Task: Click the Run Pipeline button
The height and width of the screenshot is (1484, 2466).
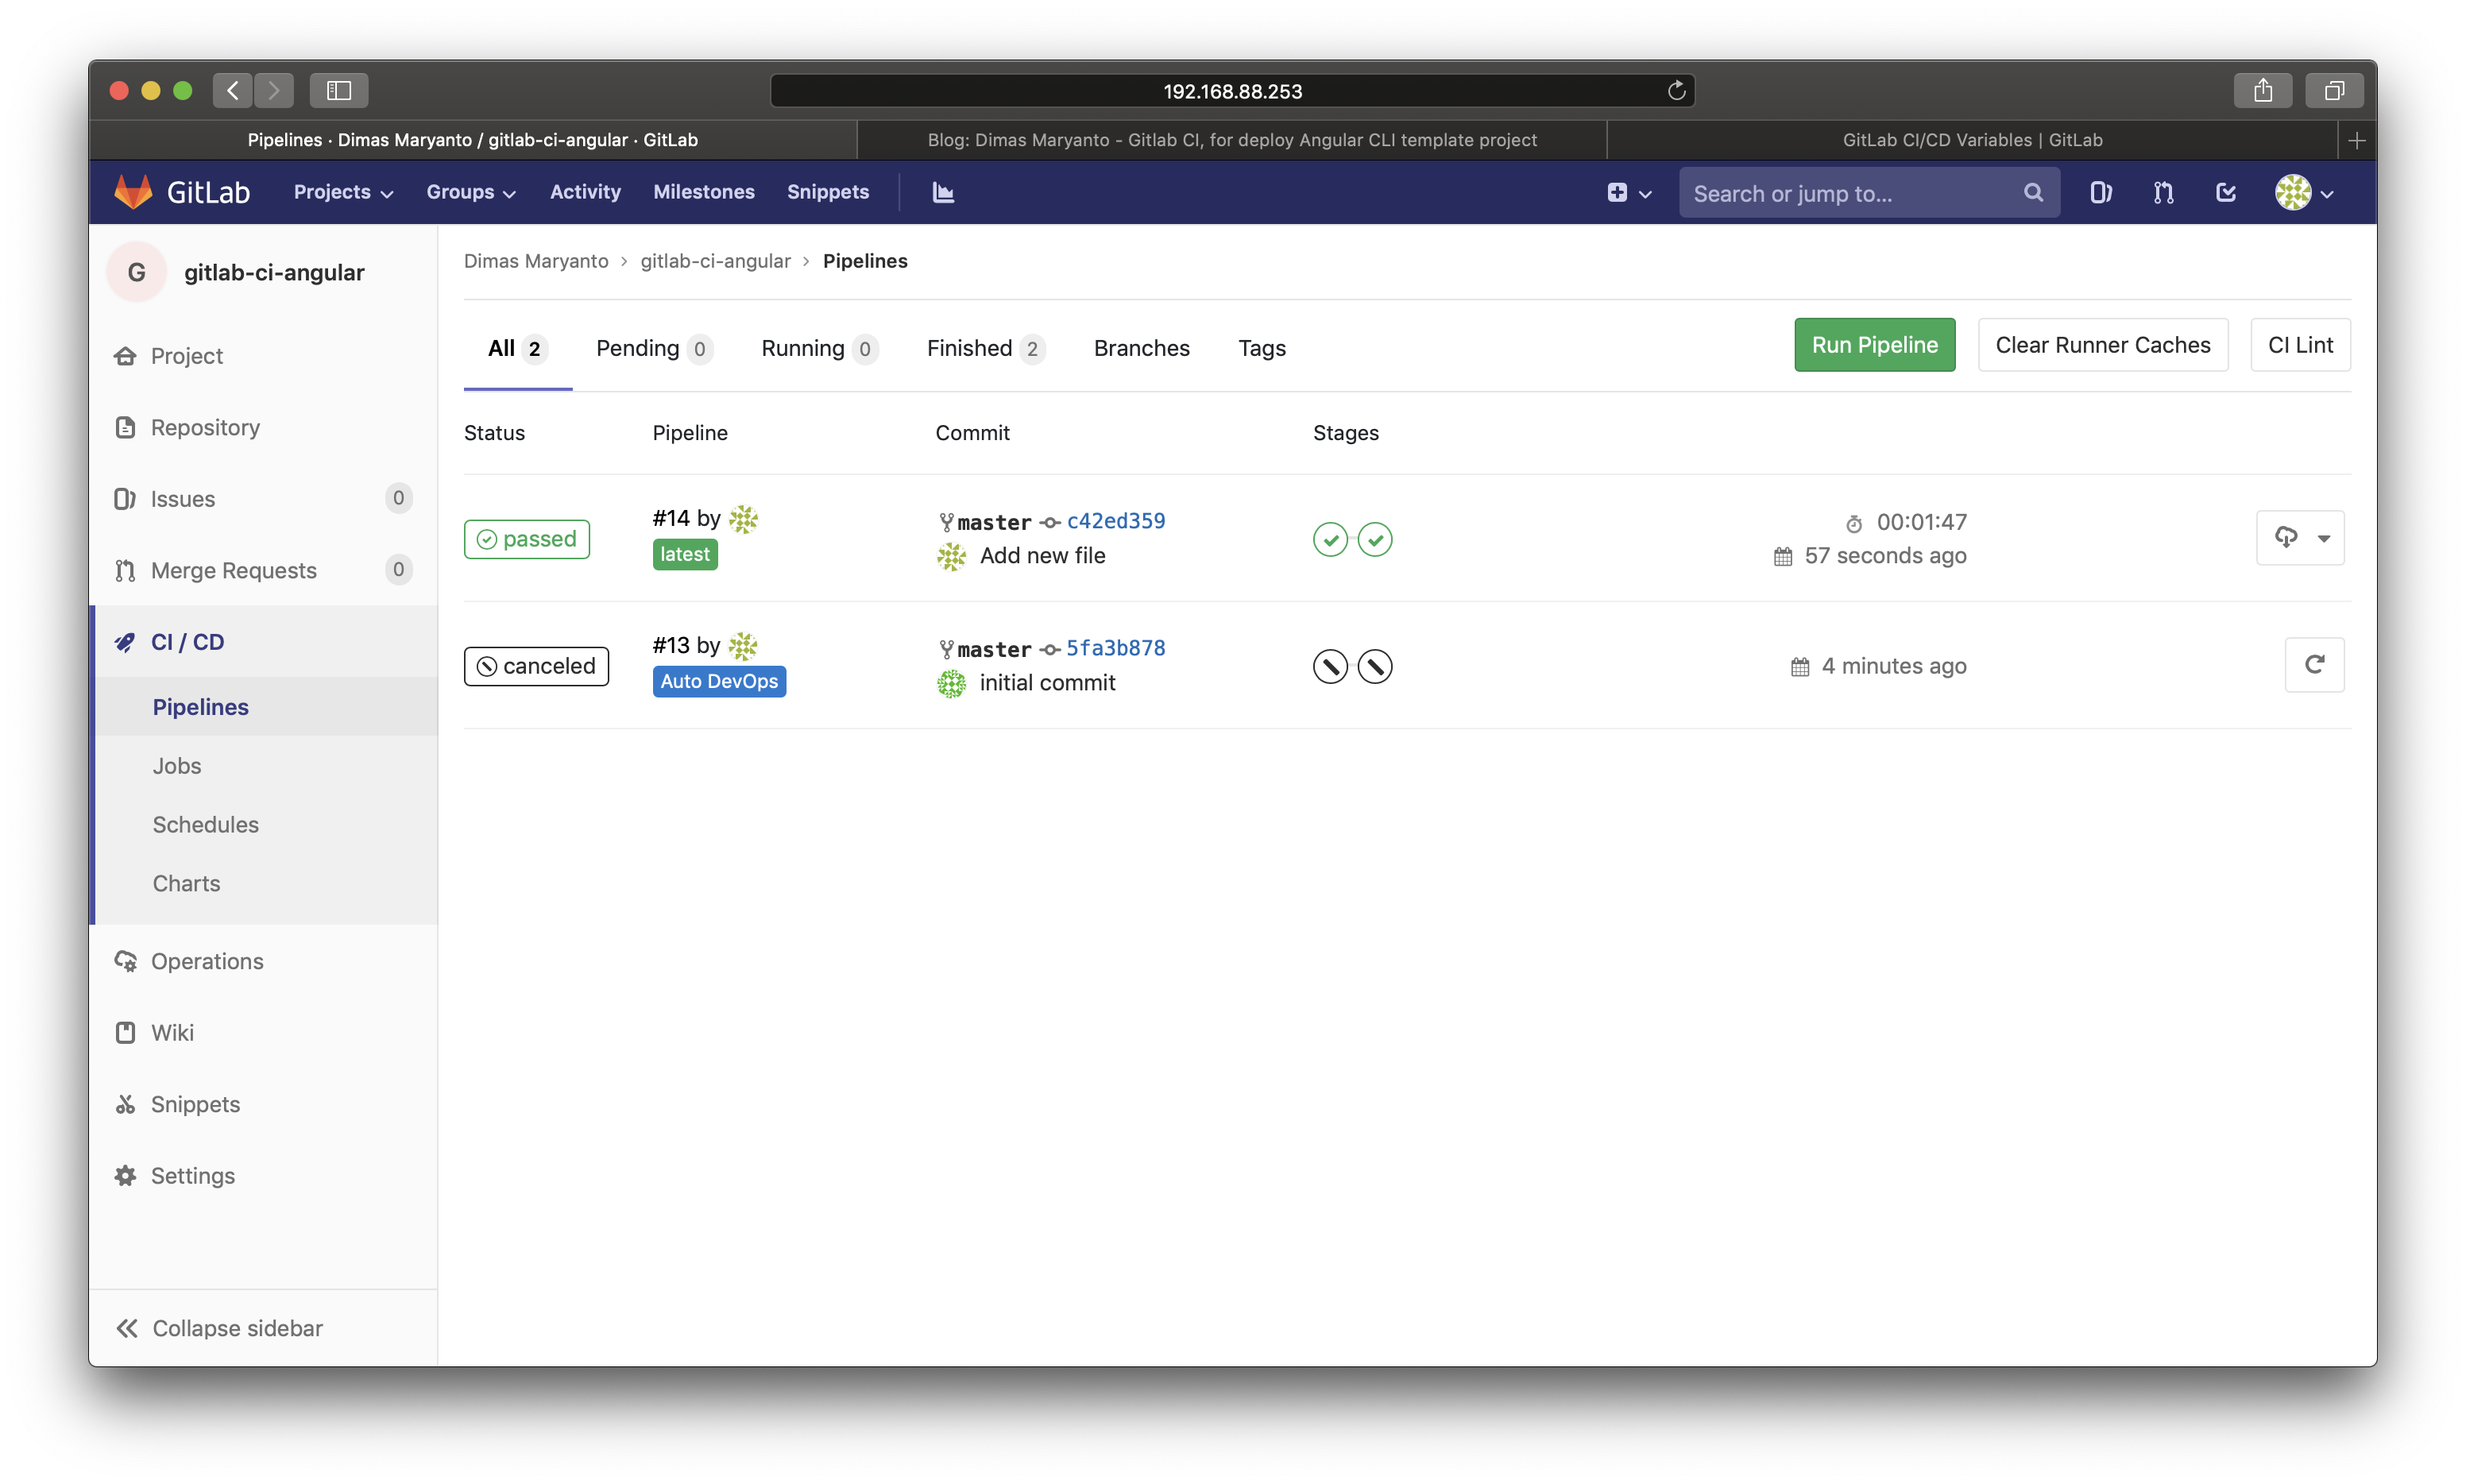Action: tap(1874, 345)
